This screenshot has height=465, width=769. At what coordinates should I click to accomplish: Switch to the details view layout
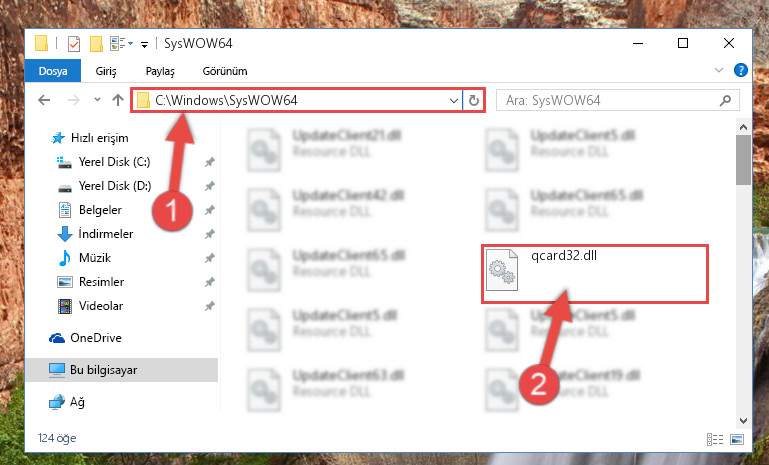[715, 439]
